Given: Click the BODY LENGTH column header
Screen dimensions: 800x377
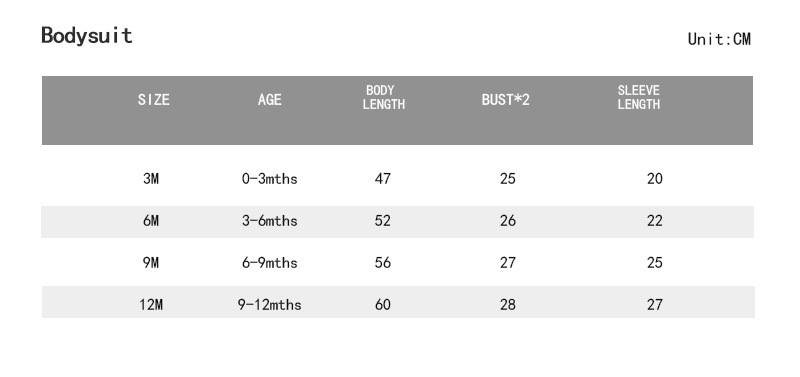Looking at the screenshot, I should point(384,97).
